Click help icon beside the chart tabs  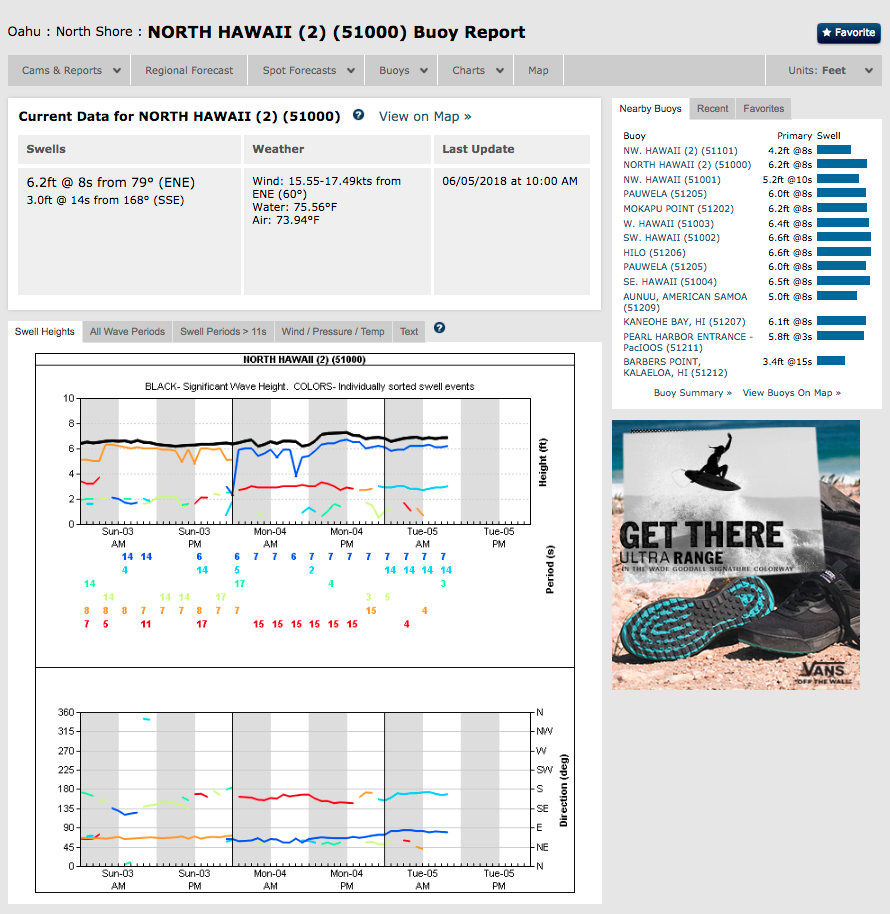(x=439, y=328)
